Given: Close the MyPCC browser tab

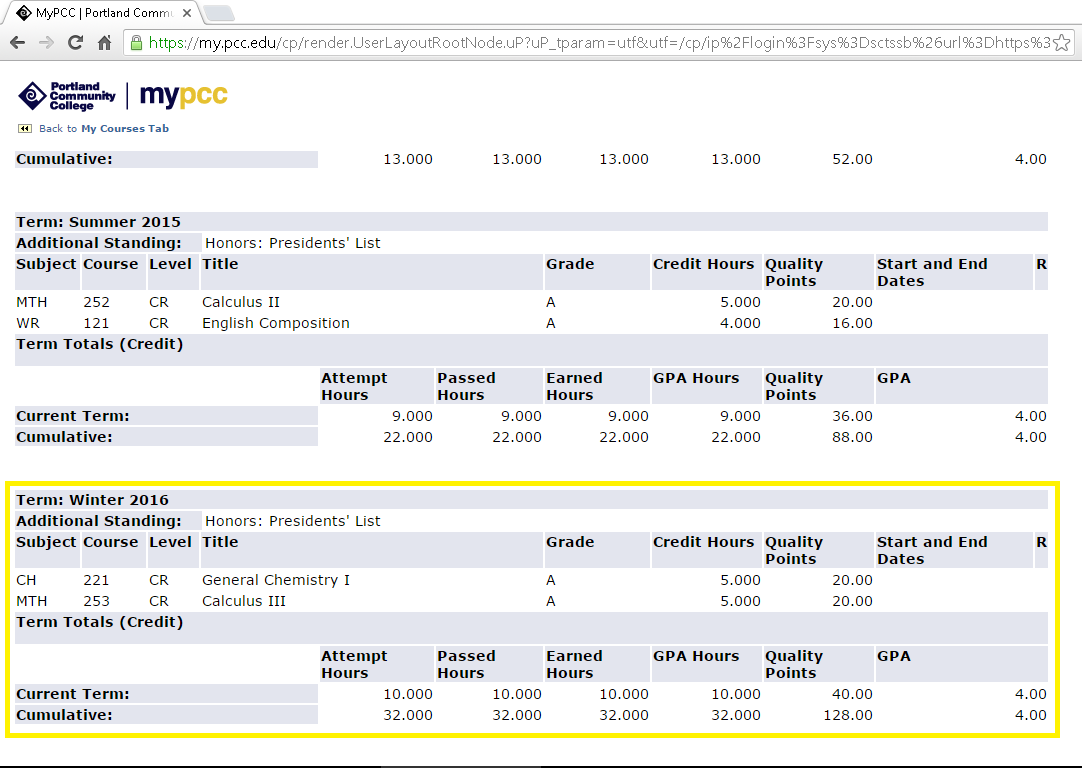Looking at the screenshot, I should (x=187, y=13).
